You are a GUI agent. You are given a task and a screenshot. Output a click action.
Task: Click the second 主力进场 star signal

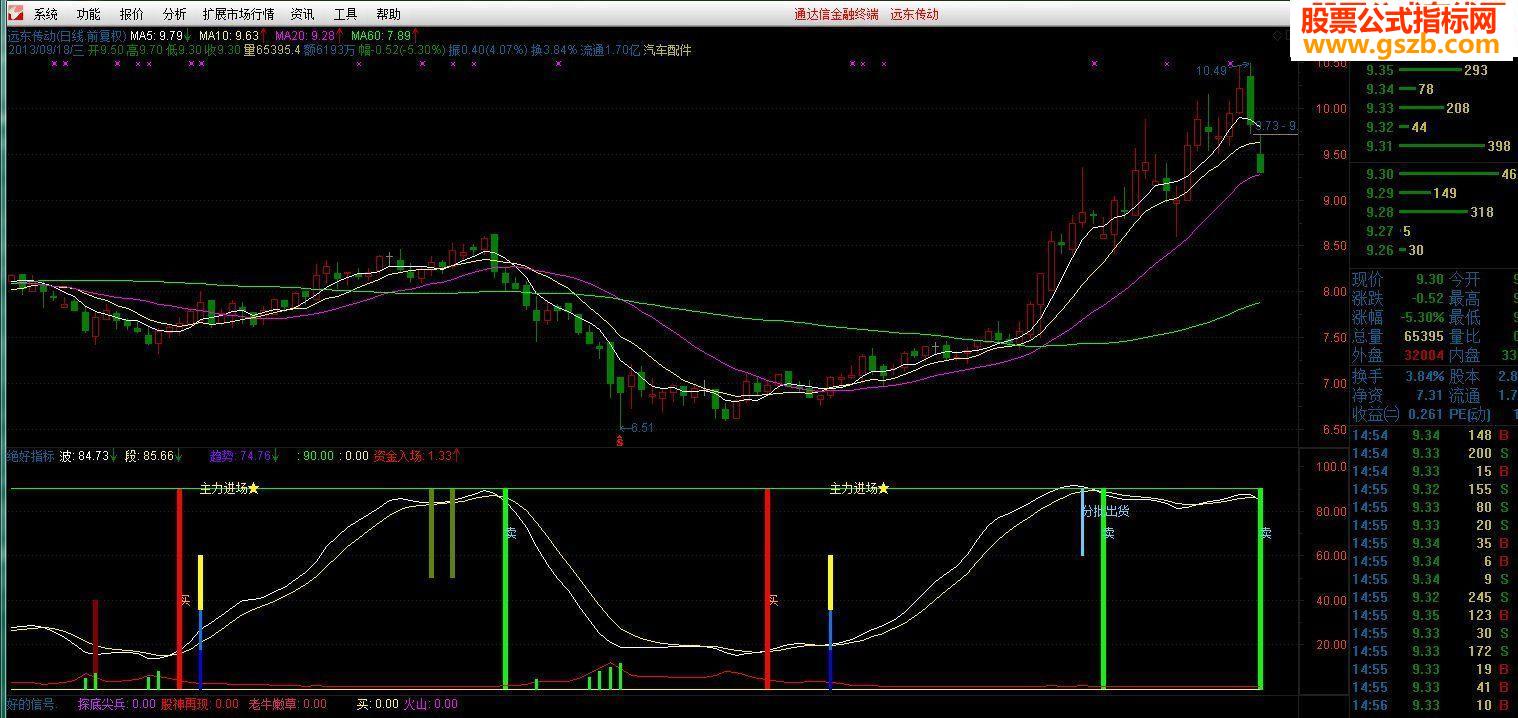tap(859, 488)
